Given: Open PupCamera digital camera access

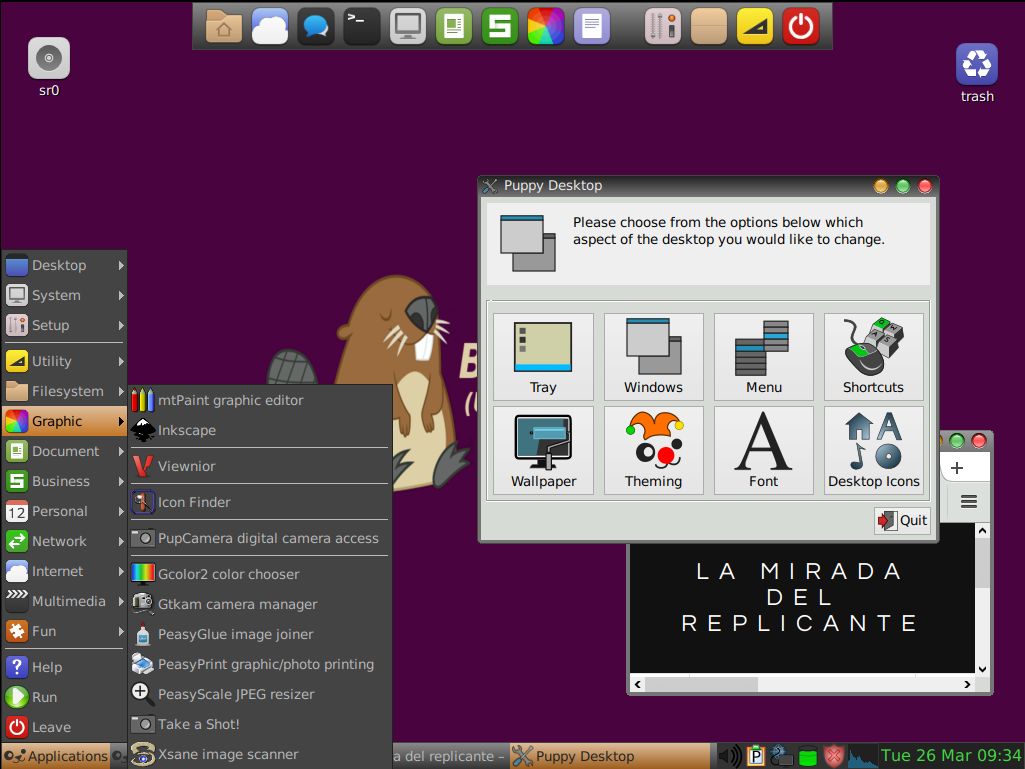Looking at the screenshot, I should coord(260,538).
